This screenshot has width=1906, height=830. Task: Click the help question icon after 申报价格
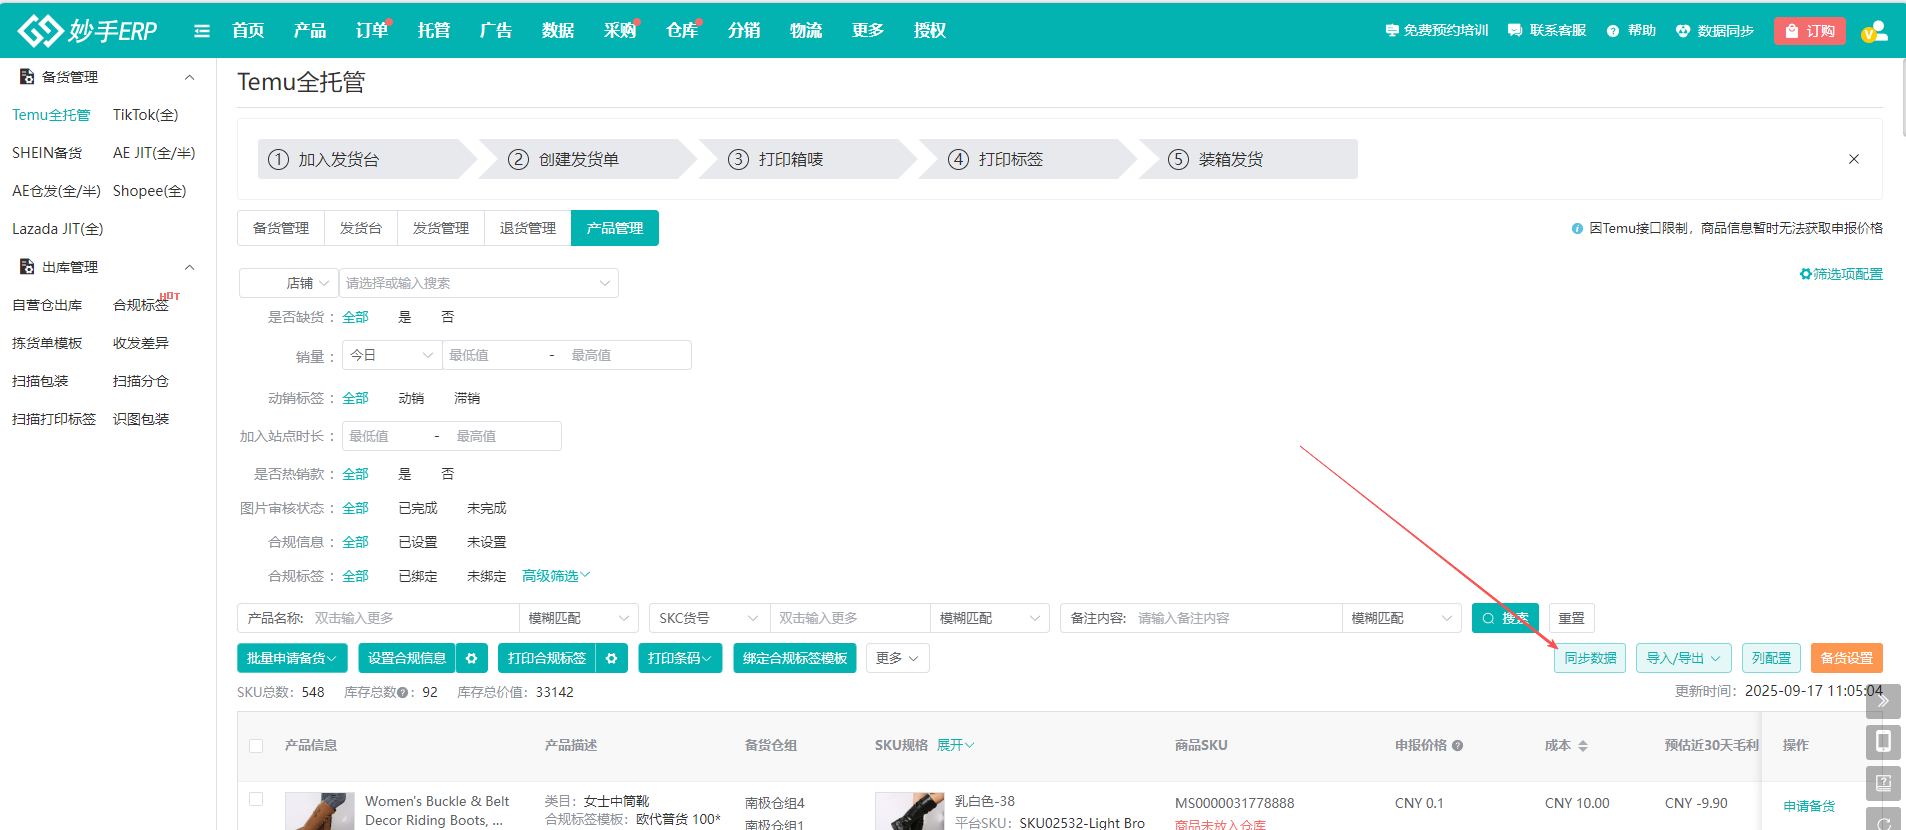click(x=1458, y=746)
